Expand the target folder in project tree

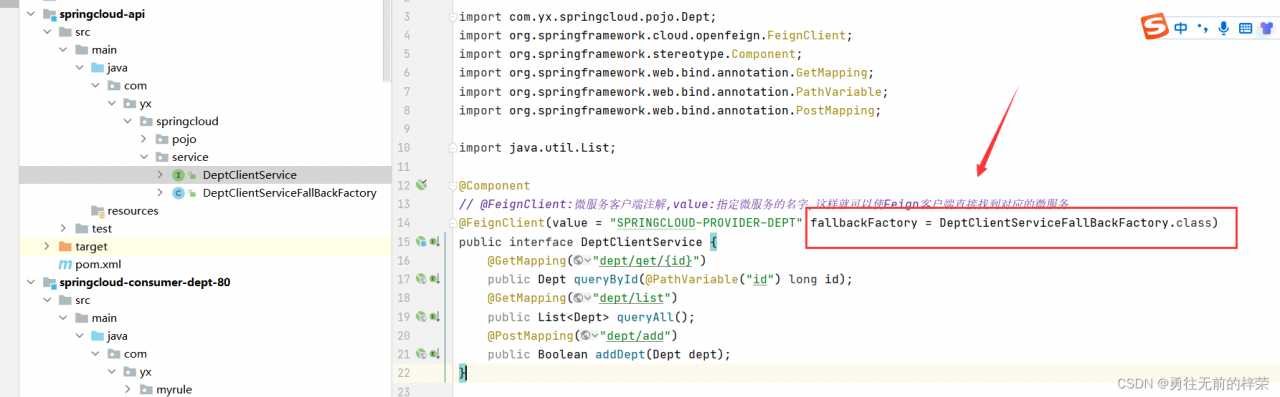tap(46, 246)
